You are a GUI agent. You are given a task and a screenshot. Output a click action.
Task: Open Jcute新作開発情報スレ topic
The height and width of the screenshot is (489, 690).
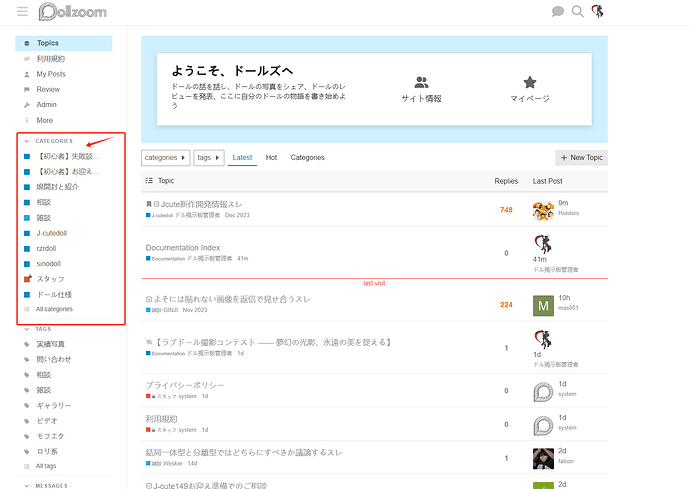[202, 204]
